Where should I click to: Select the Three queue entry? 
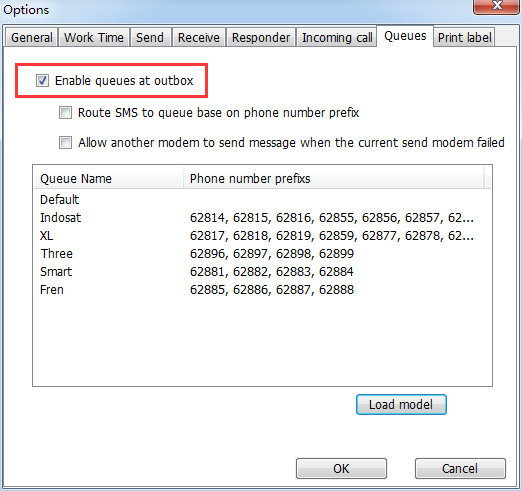[262, 254]
